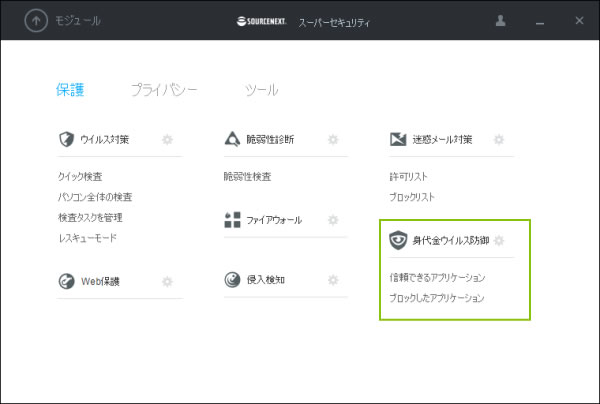Open 侵入検知 settings gear
The height and width of the screenshot is (404, 600).
pos(333,280)
